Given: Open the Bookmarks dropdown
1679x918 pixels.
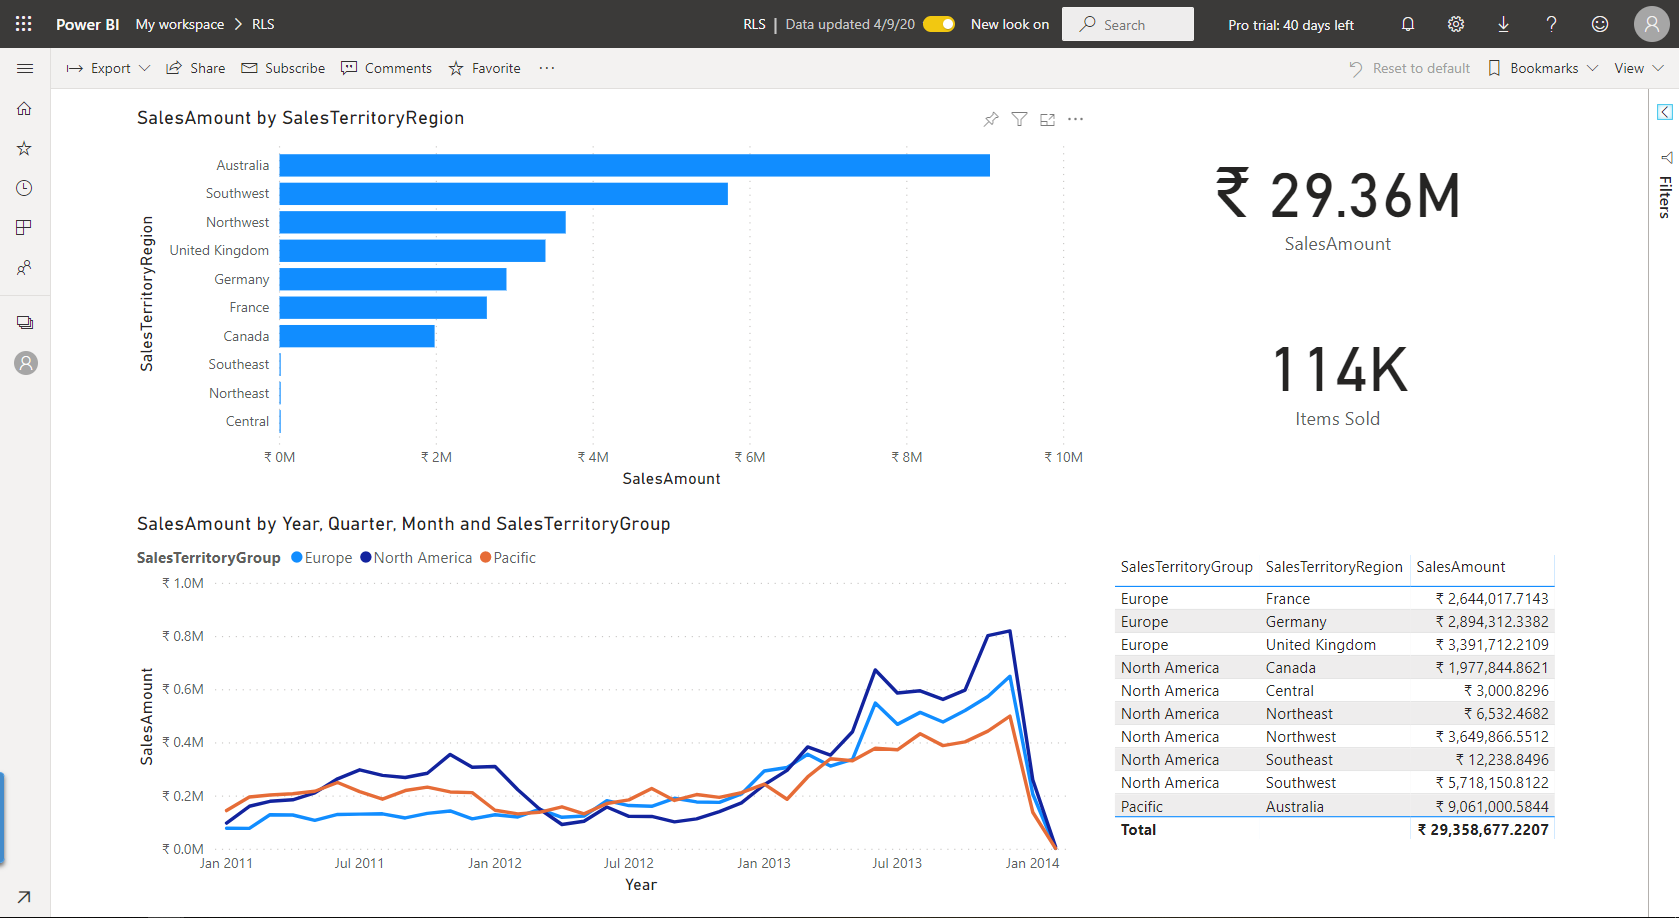Looking at the screenshot, I should coord(1543,68).
